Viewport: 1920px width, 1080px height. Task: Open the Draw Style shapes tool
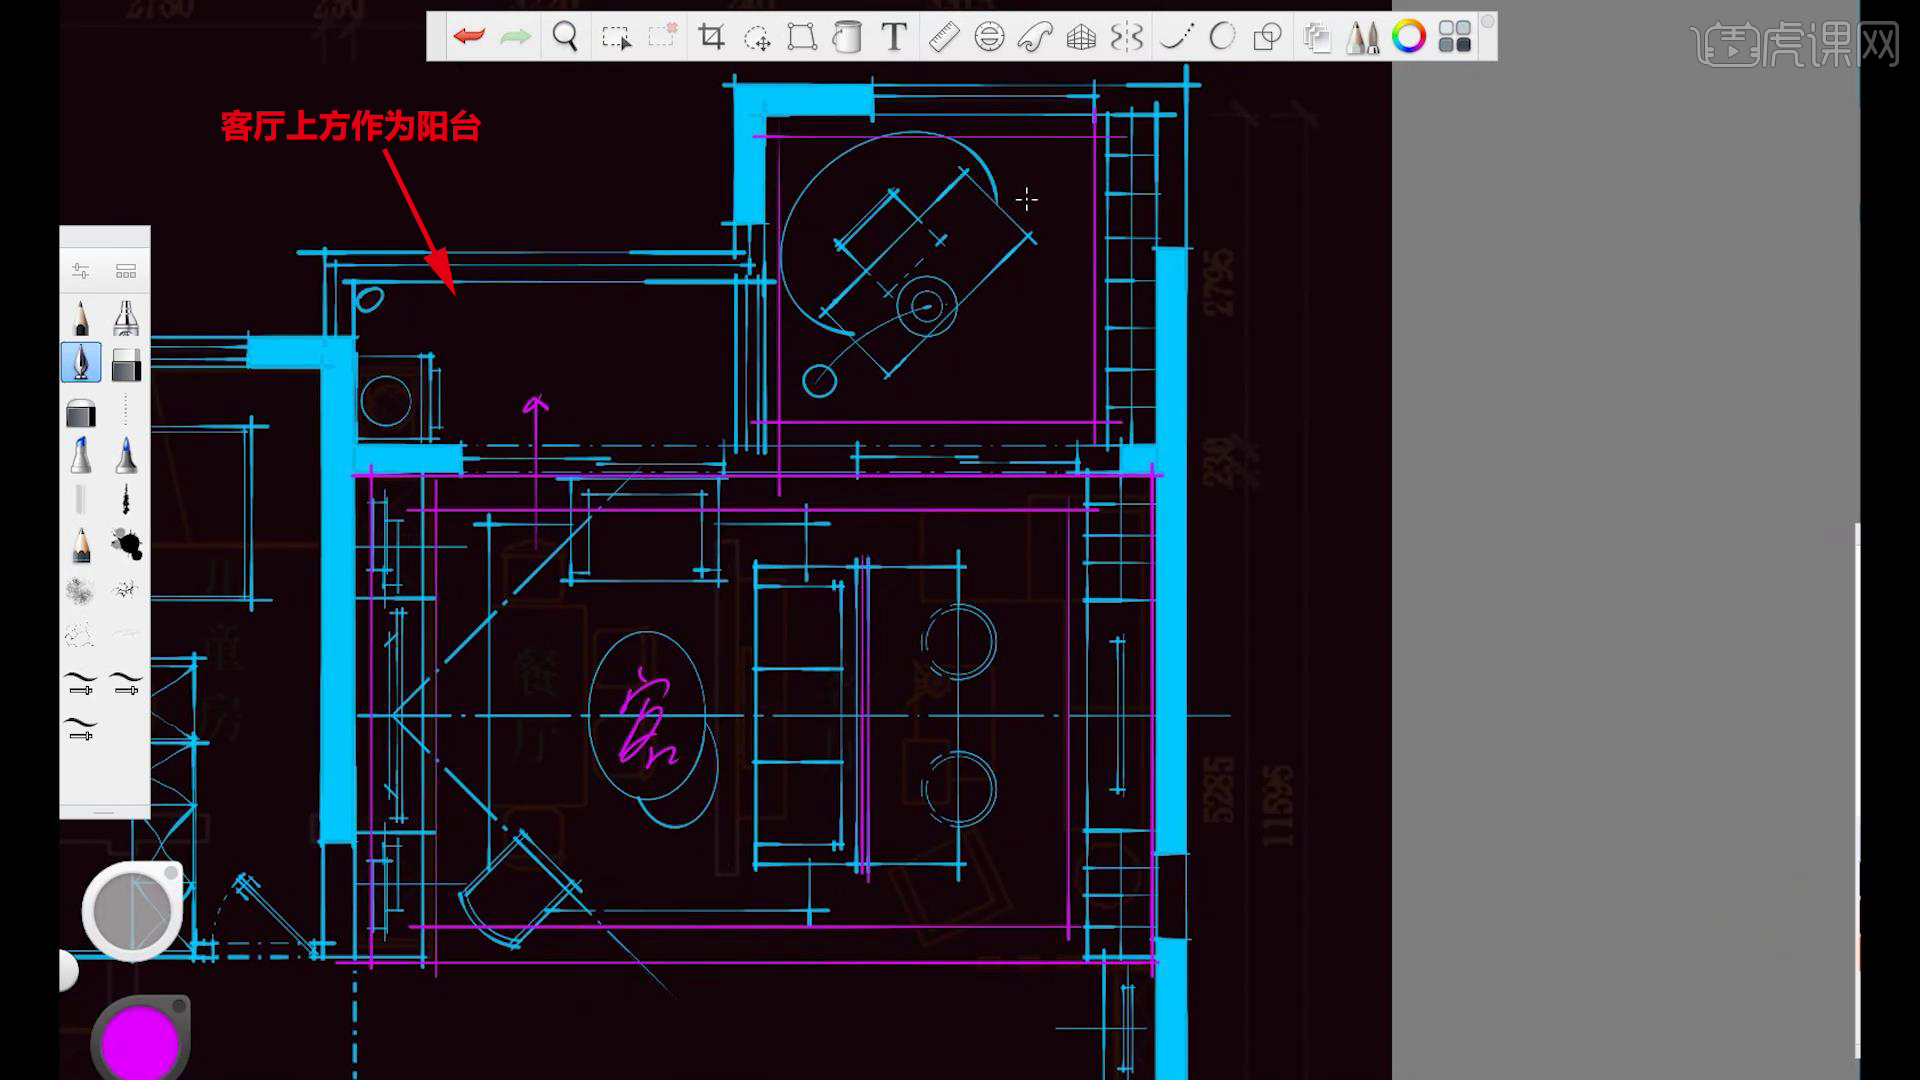pyautogui.click(x=1267, y=37)
